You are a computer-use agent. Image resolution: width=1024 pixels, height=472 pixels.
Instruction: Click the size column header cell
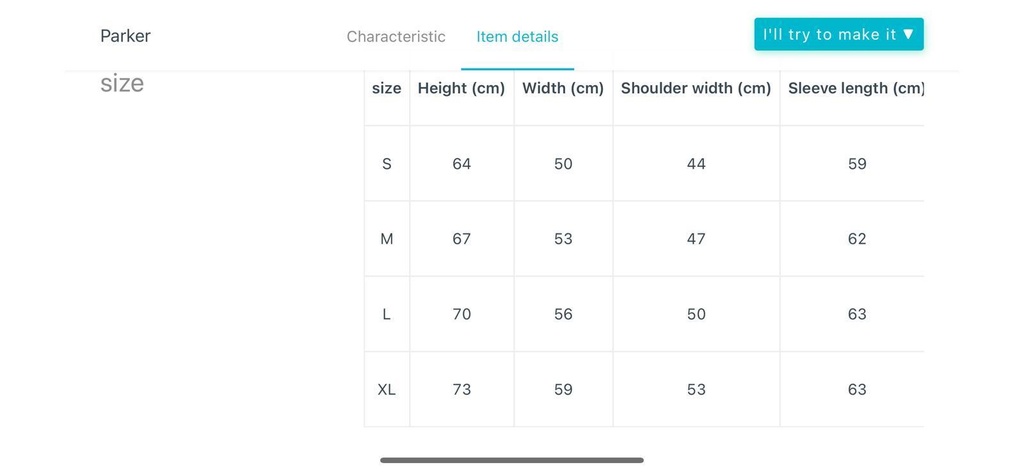point(387,88)
